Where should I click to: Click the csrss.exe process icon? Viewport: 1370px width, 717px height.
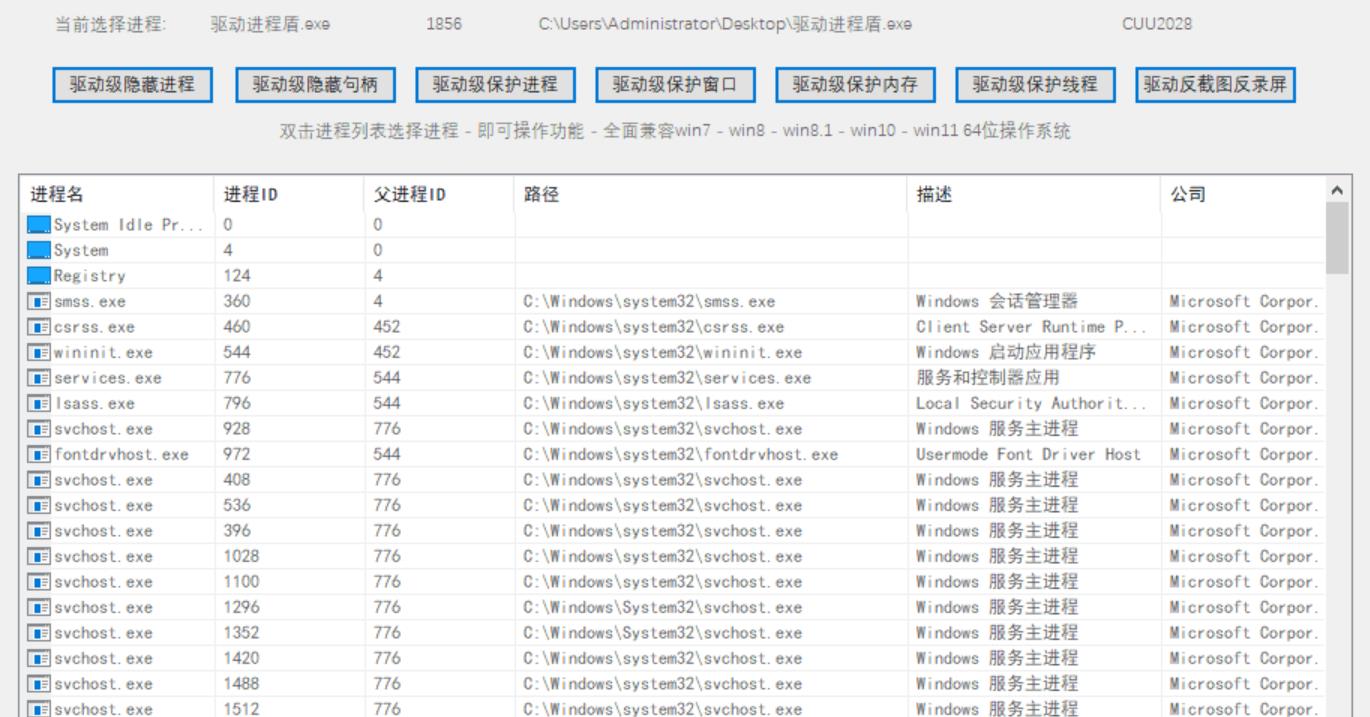pyautogui.click(x=39, y=327)
